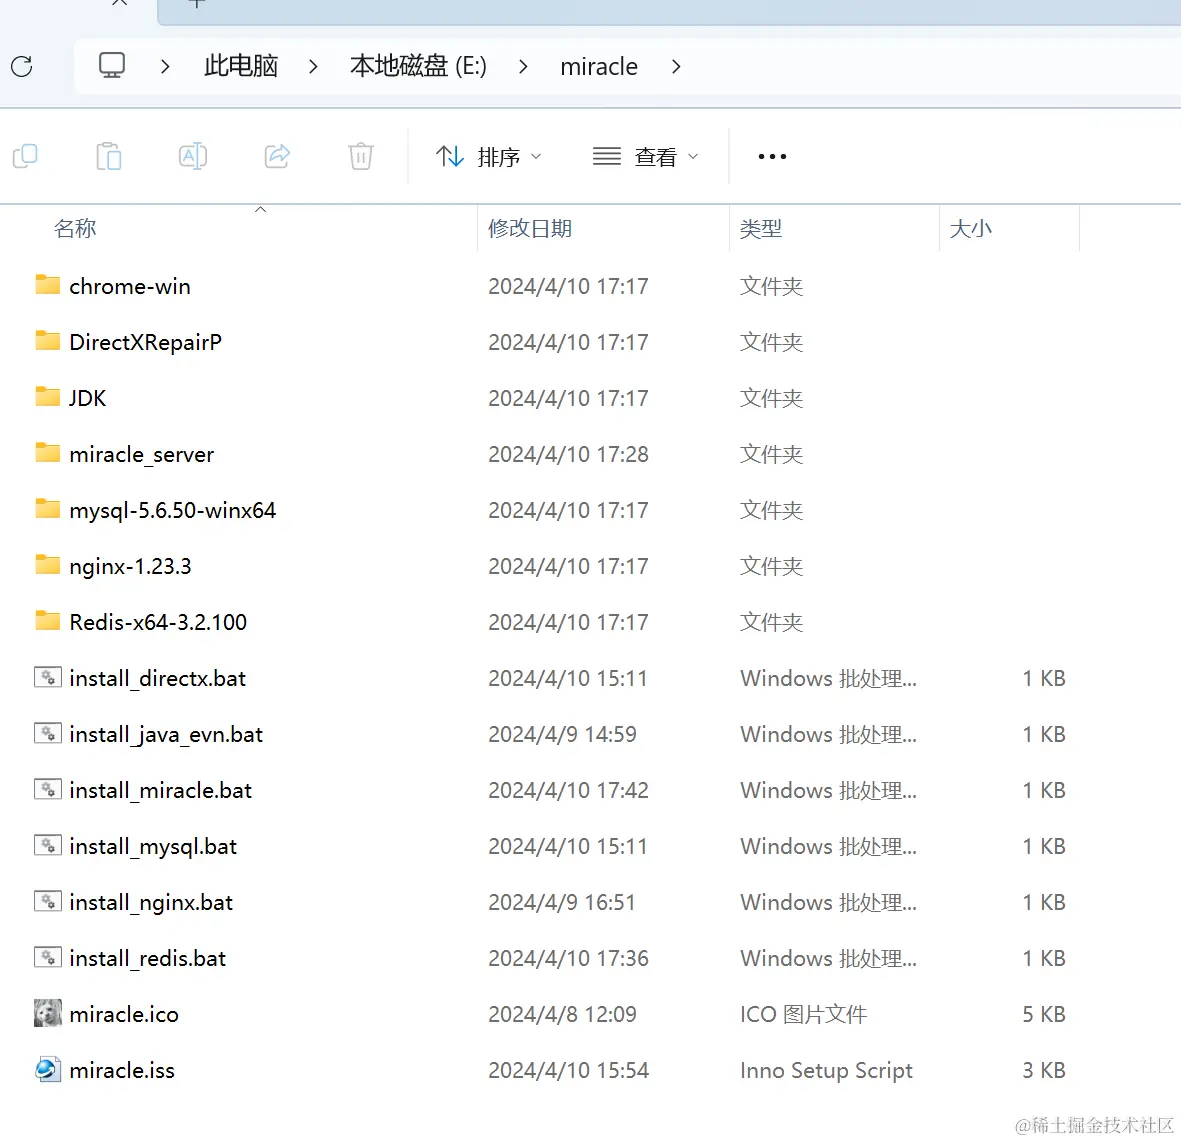Viewport: 1181px width, 1142px height.
Task: Click 文件夹 type cell of JDK row
Action: coord(771,398)
